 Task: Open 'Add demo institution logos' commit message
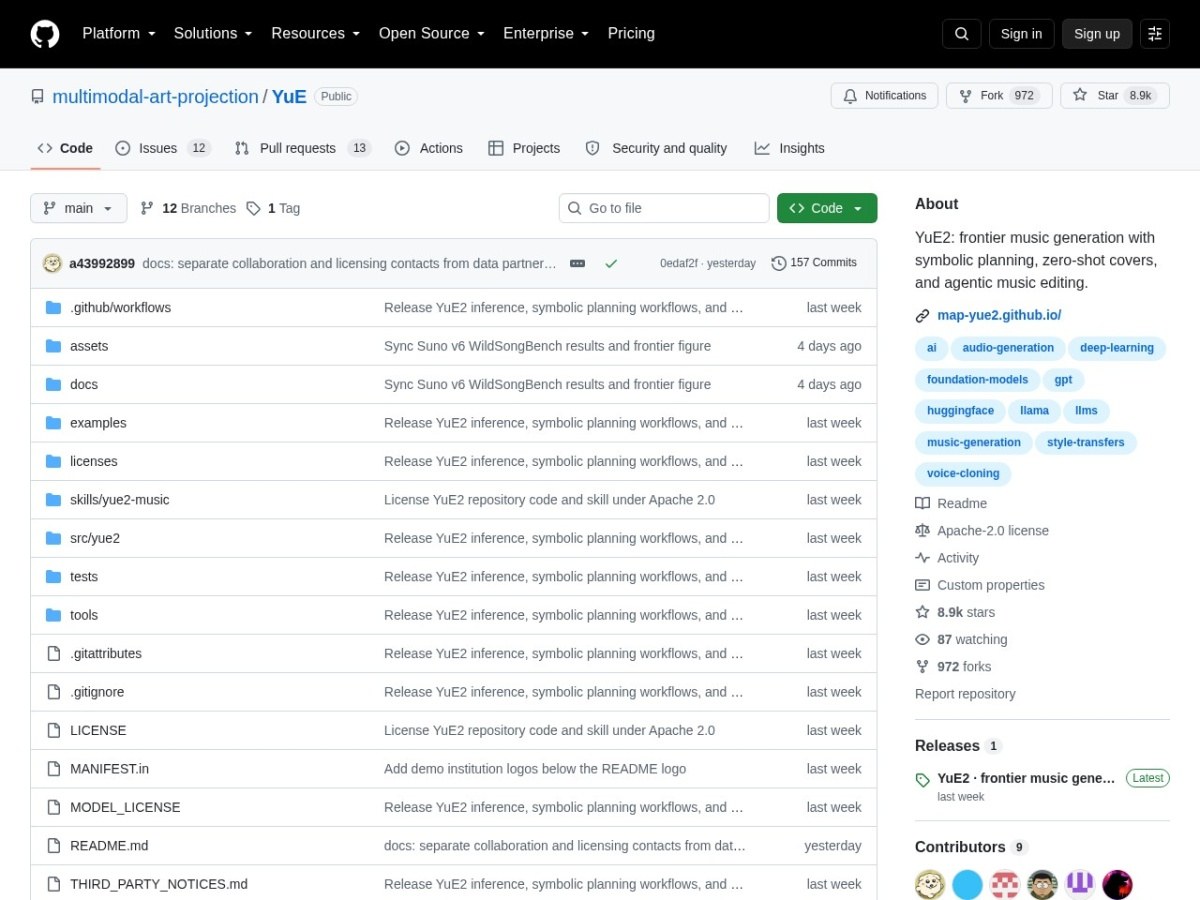coord(535,769)
